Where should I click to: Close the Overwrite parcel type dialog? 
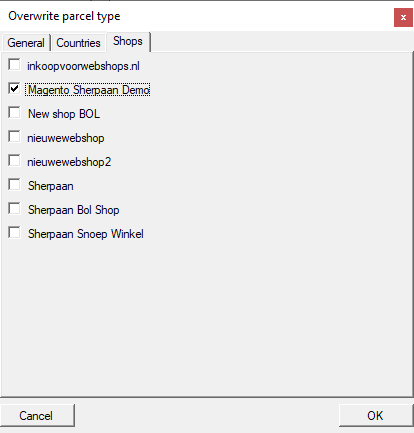click(x=403, y=17)
